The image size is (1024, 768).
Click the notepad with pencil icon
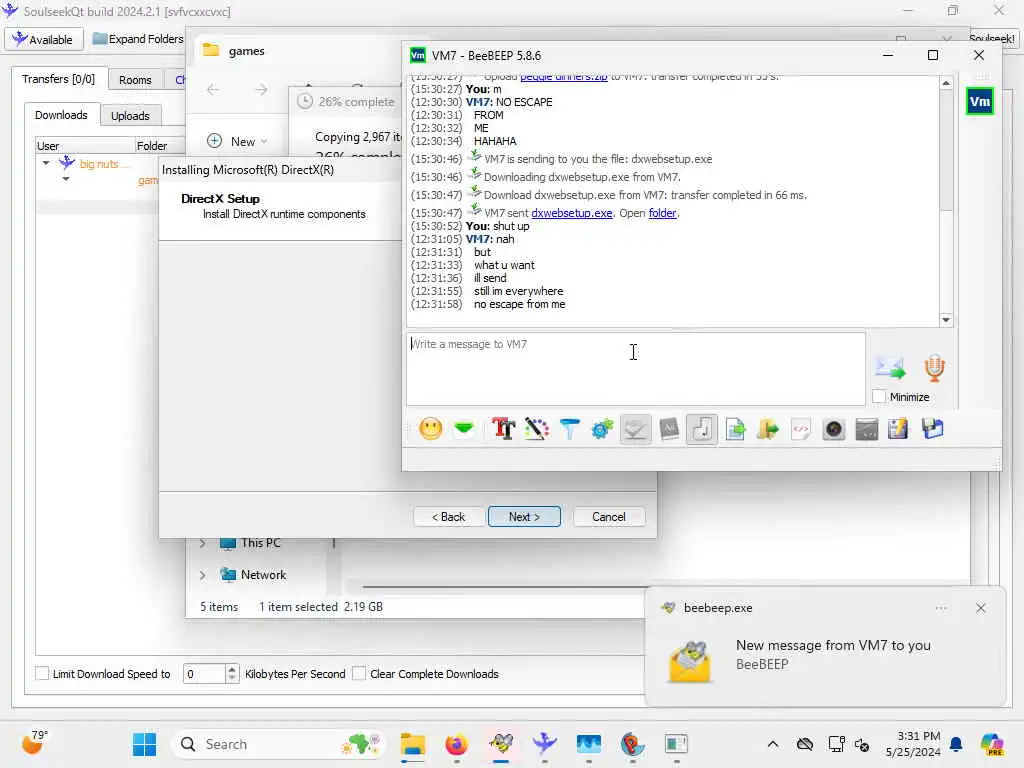pyautogui.click(x=899, y=429)
